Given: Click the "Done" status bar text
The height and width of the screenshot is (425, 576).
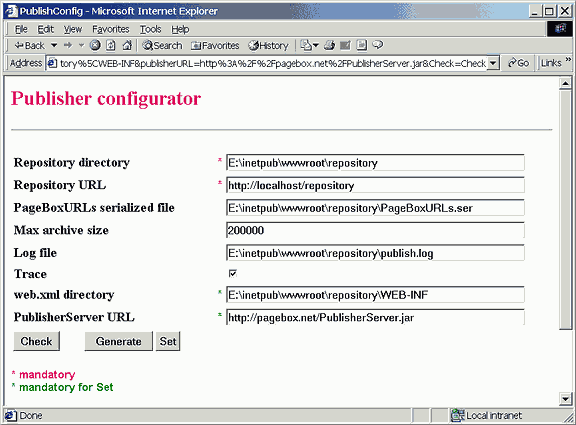Looking at the screenshot, I should click(x=31, y=415).
